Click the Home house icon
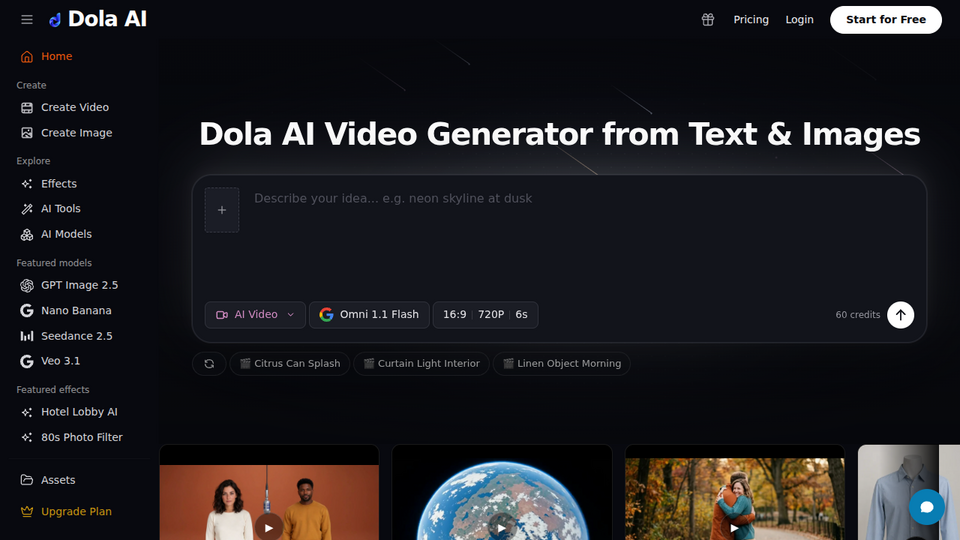 tap(26, 57)
